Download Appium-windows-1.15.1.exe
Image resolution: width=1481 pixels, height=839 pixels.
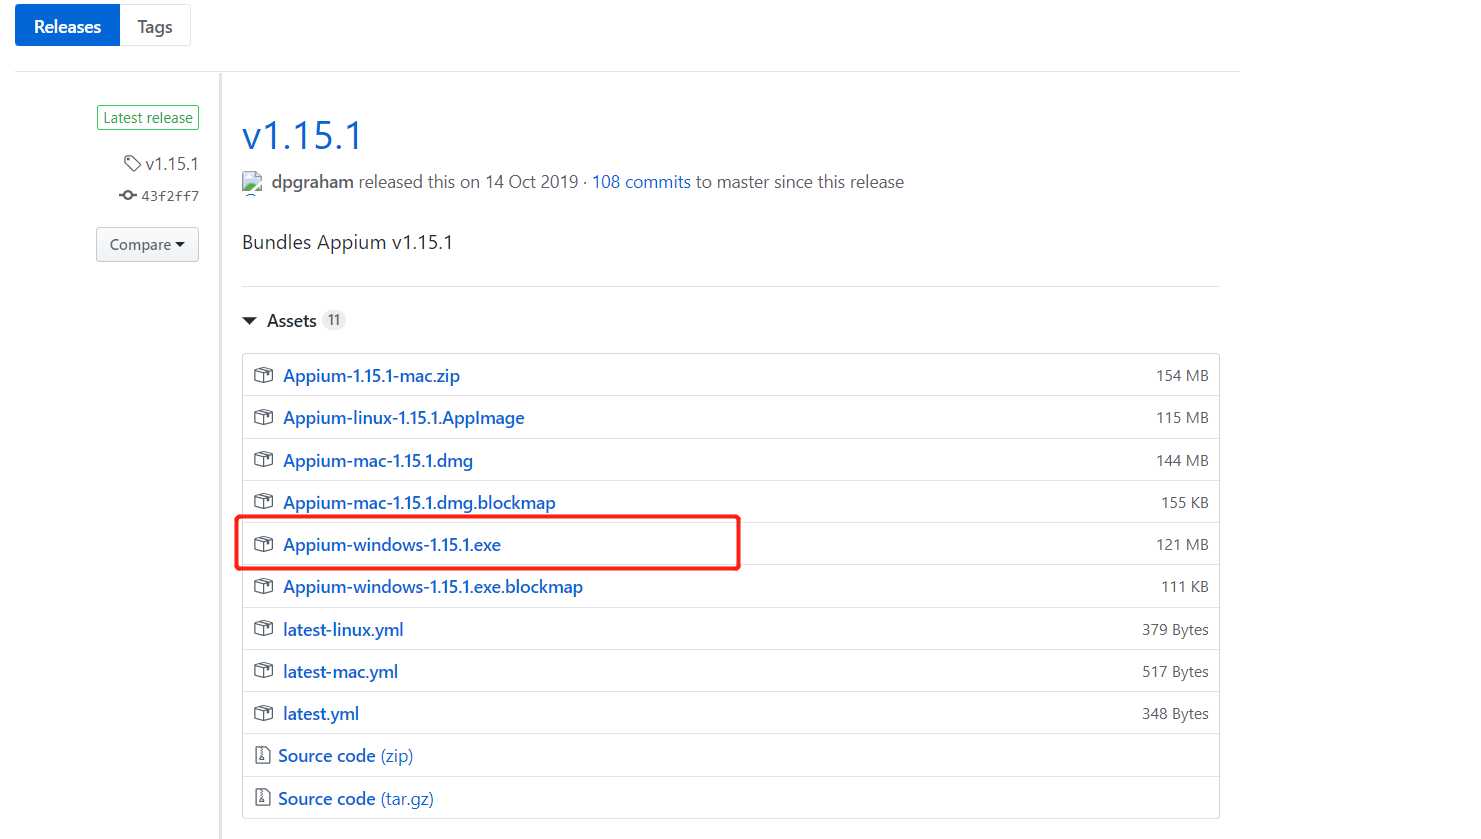coord(392,545)
